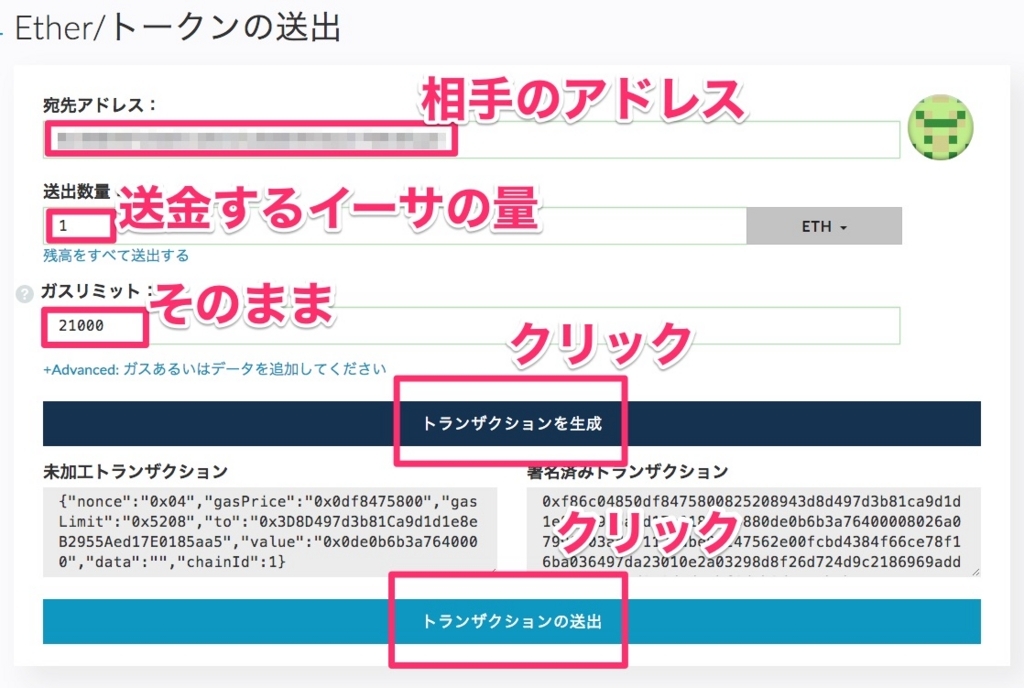Expand +Advanced gas or data options
The width and height of the screenshot is (1024, 688).
click(x=214, y=369)
